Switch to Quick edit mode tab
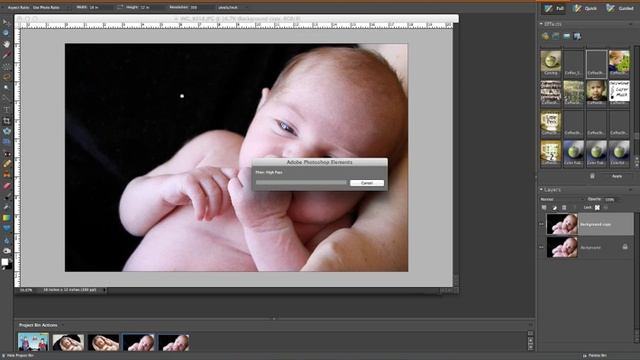640x360 pixels. (x=585, y=8)
